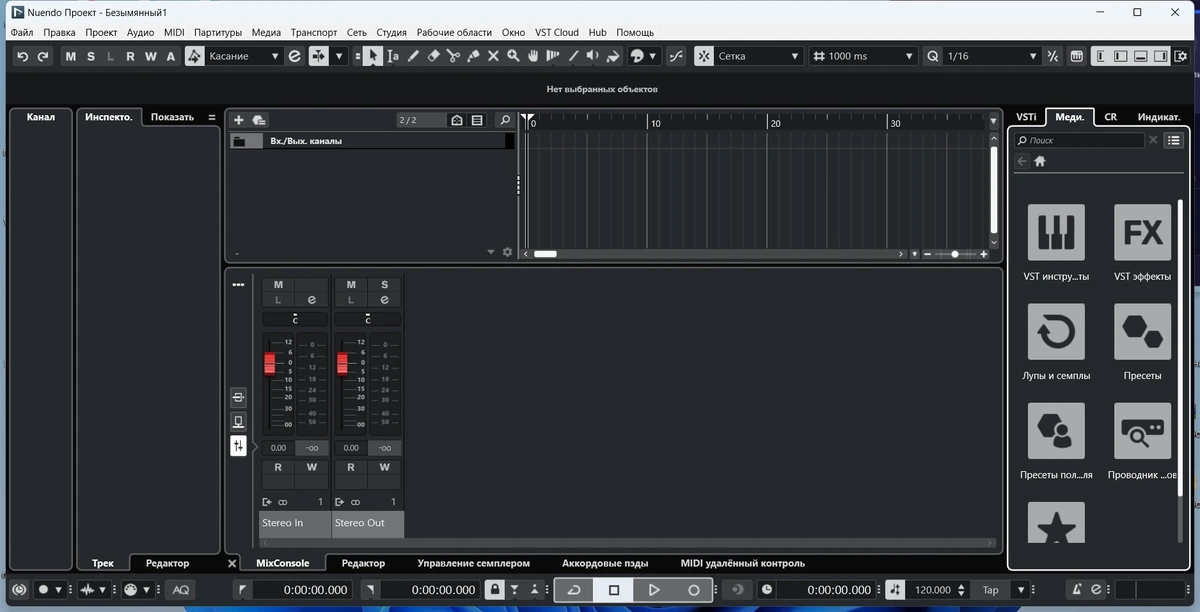The height and width of the screenshot is (612, 1200).
Task: Select the Zoom magnifier tool
Action: coord(513,56)
